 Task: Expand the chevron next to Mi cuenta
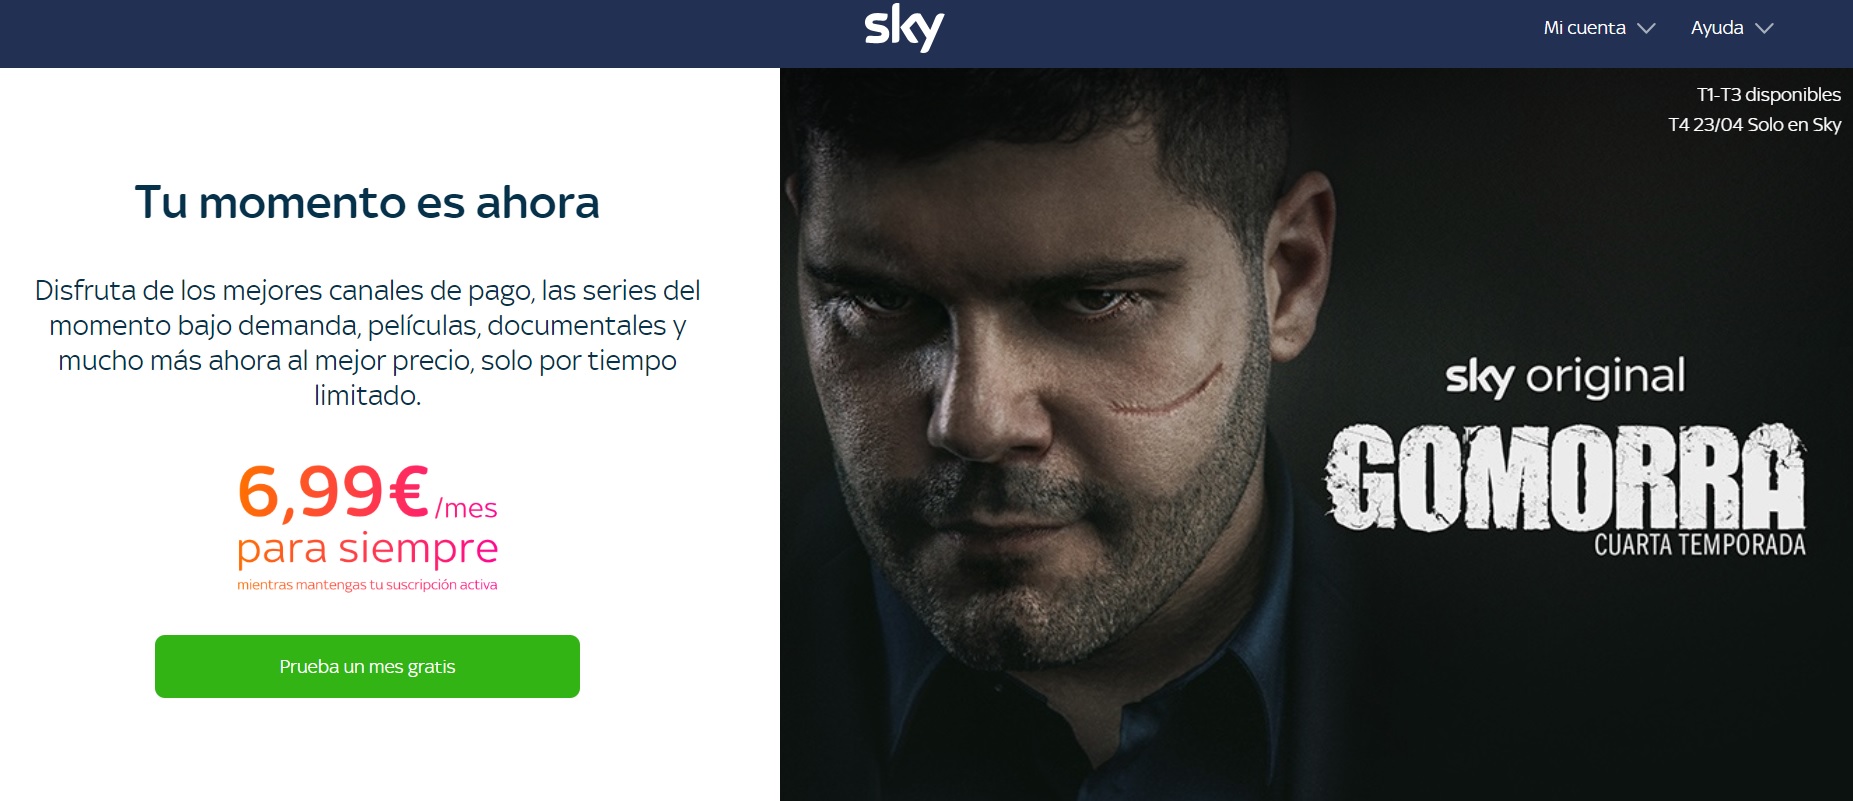(x=1646, y=29)
